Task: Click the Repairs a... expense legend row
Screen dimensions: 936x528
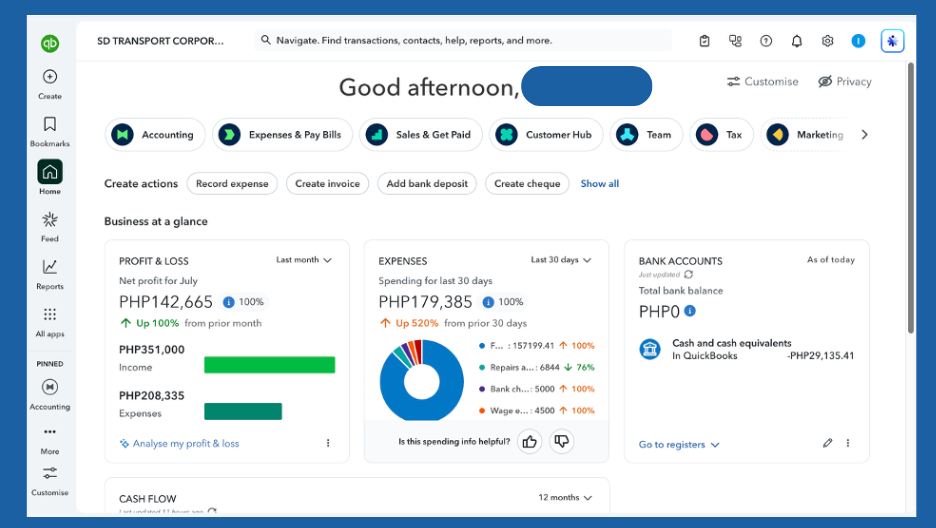Action: click(x=537, y=368)
